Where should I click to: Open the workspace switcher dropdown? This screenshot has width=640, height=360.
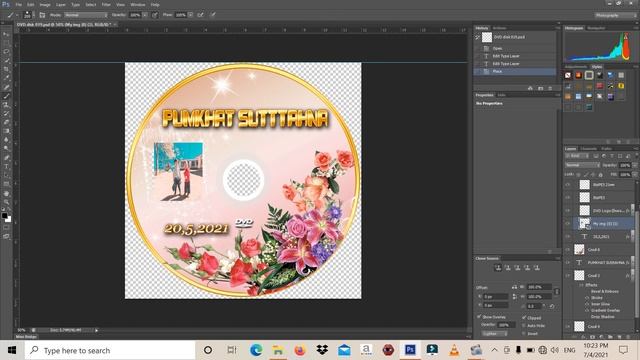(x=616, y=15)
